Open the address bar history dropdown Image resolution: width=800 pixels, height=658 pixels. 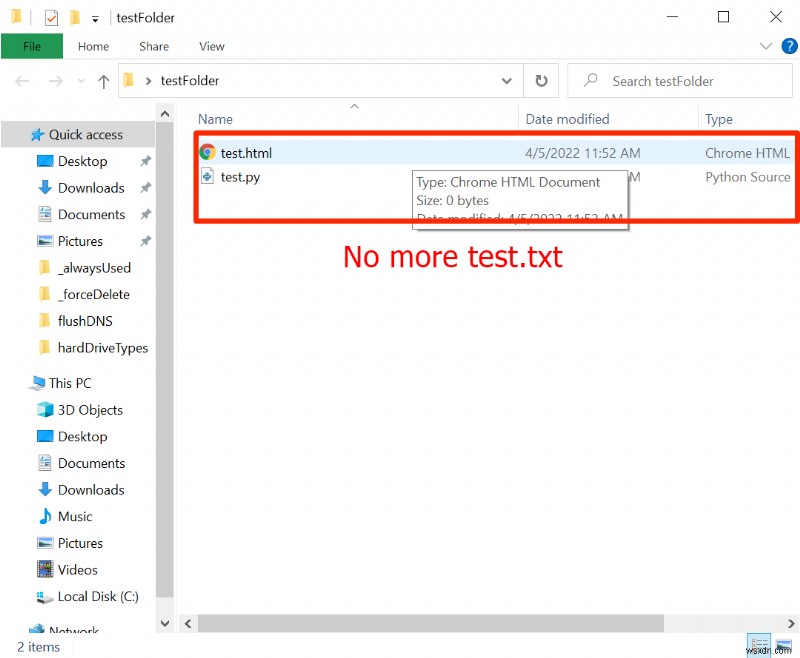[x=507, y=81]
